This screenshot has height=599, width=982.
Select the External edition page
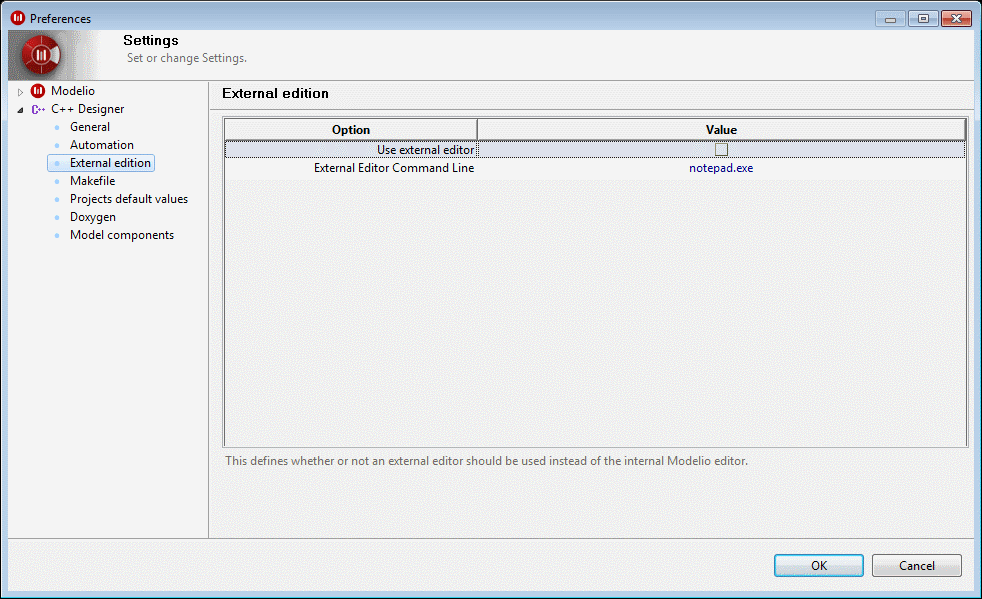pyautogui.click(x=110, y=163)
